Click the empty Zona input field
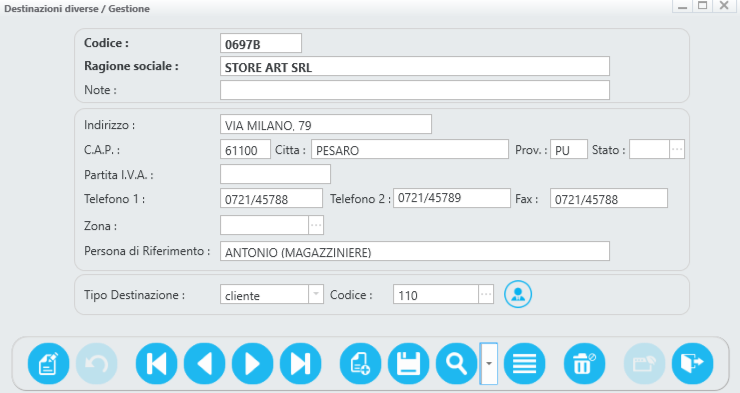740x393 pixels. [x=264, y=225]
